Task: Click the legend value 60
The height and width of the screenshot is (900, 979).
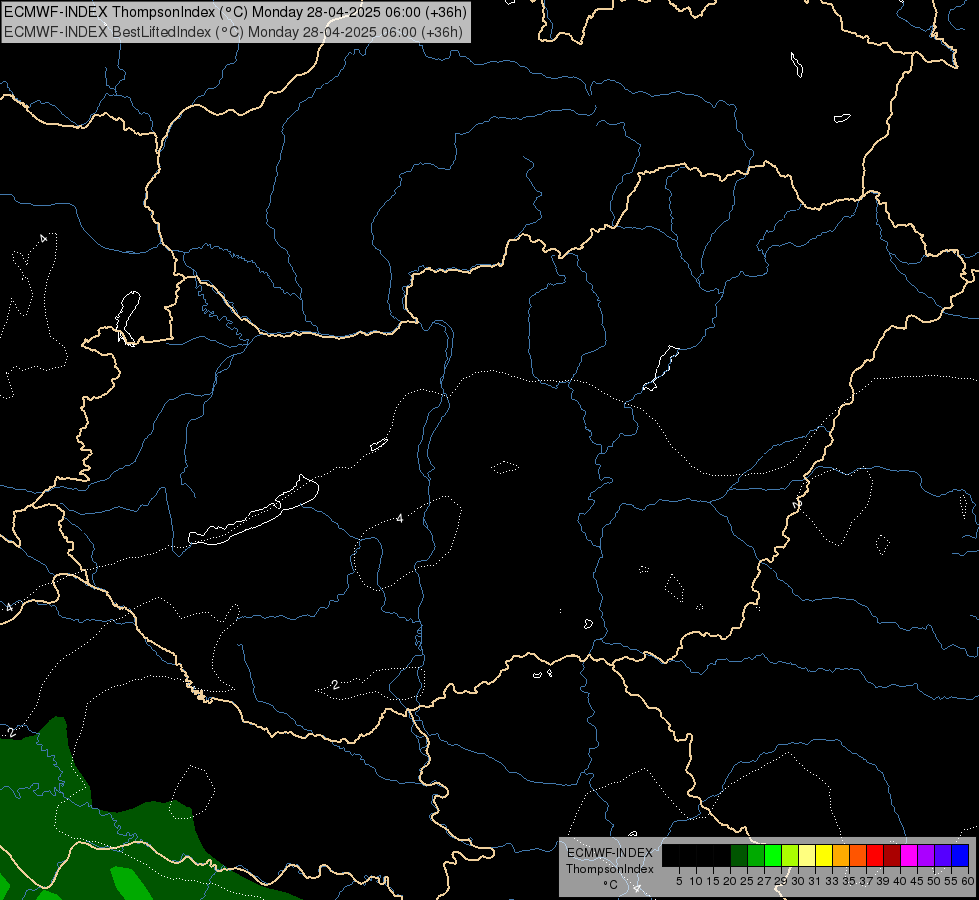Action: click(968, 881)
